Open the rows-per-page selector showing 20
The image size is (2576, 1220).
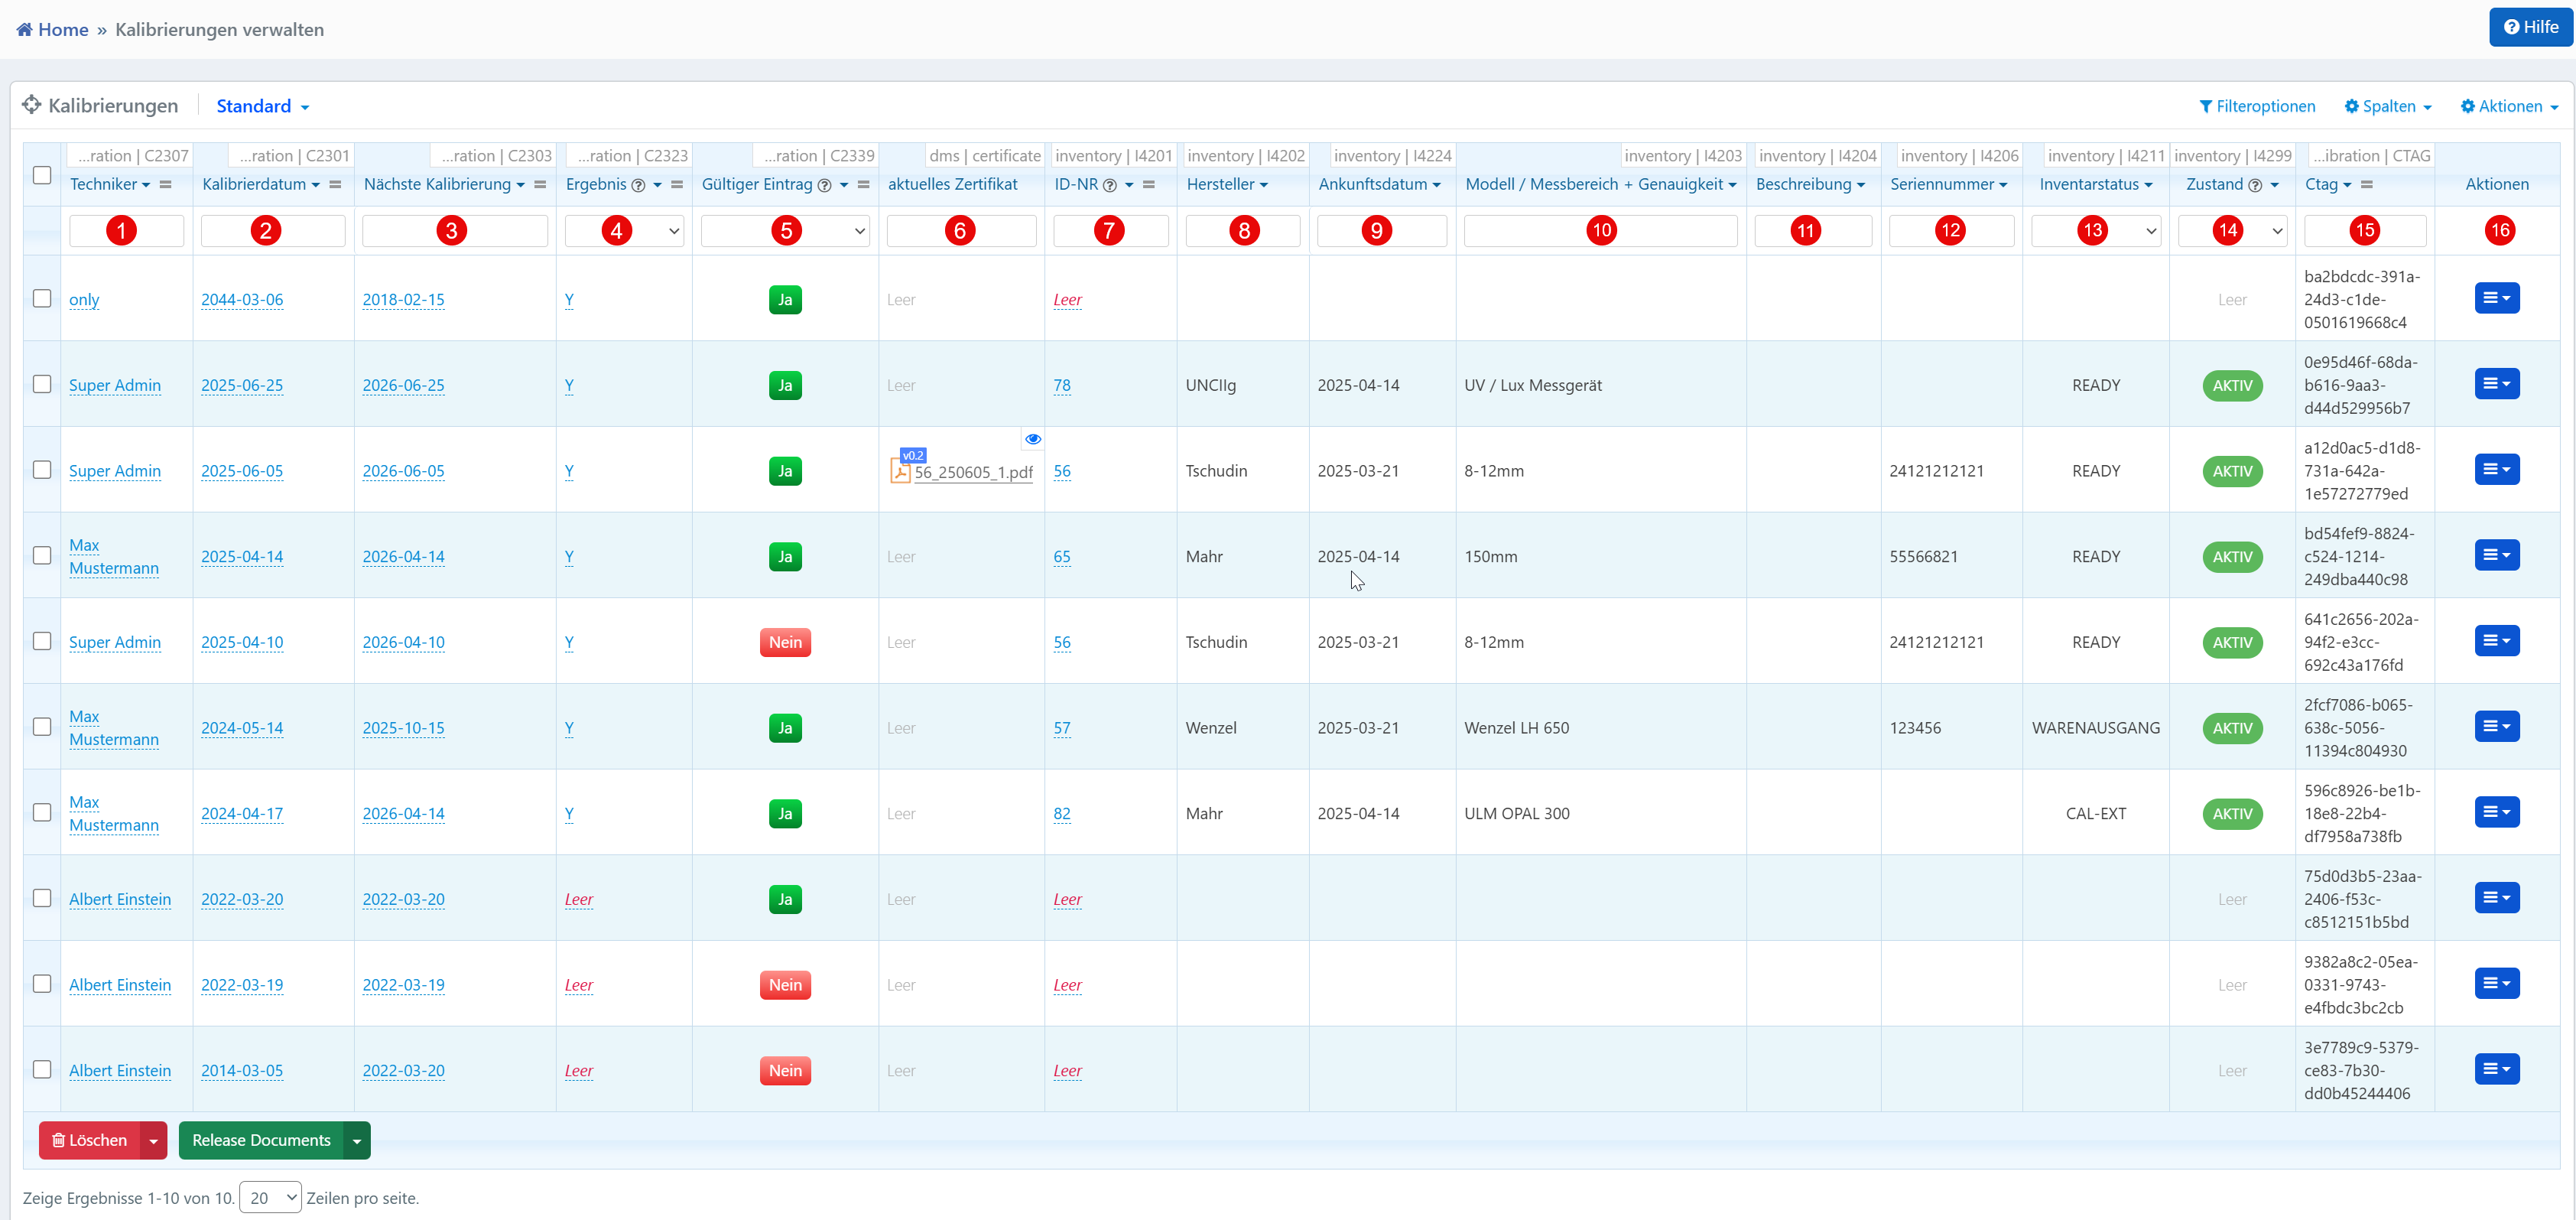coord(271,1197)
